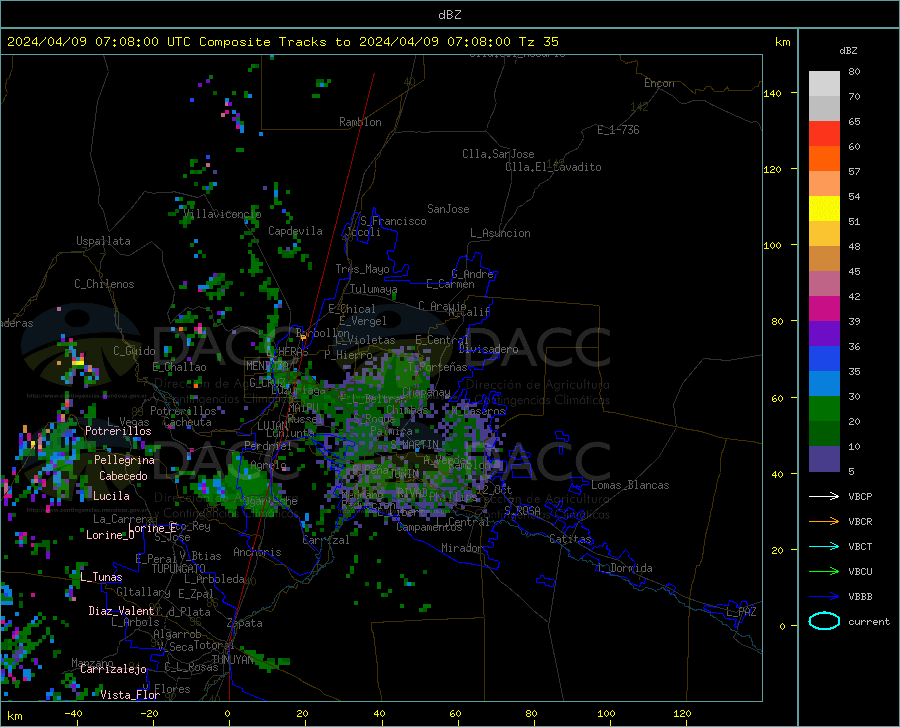The height and width of the screenshot is (727, 900).
Task: Click the magenta 39 dBZ color swatch
Action: click(824, 309)
